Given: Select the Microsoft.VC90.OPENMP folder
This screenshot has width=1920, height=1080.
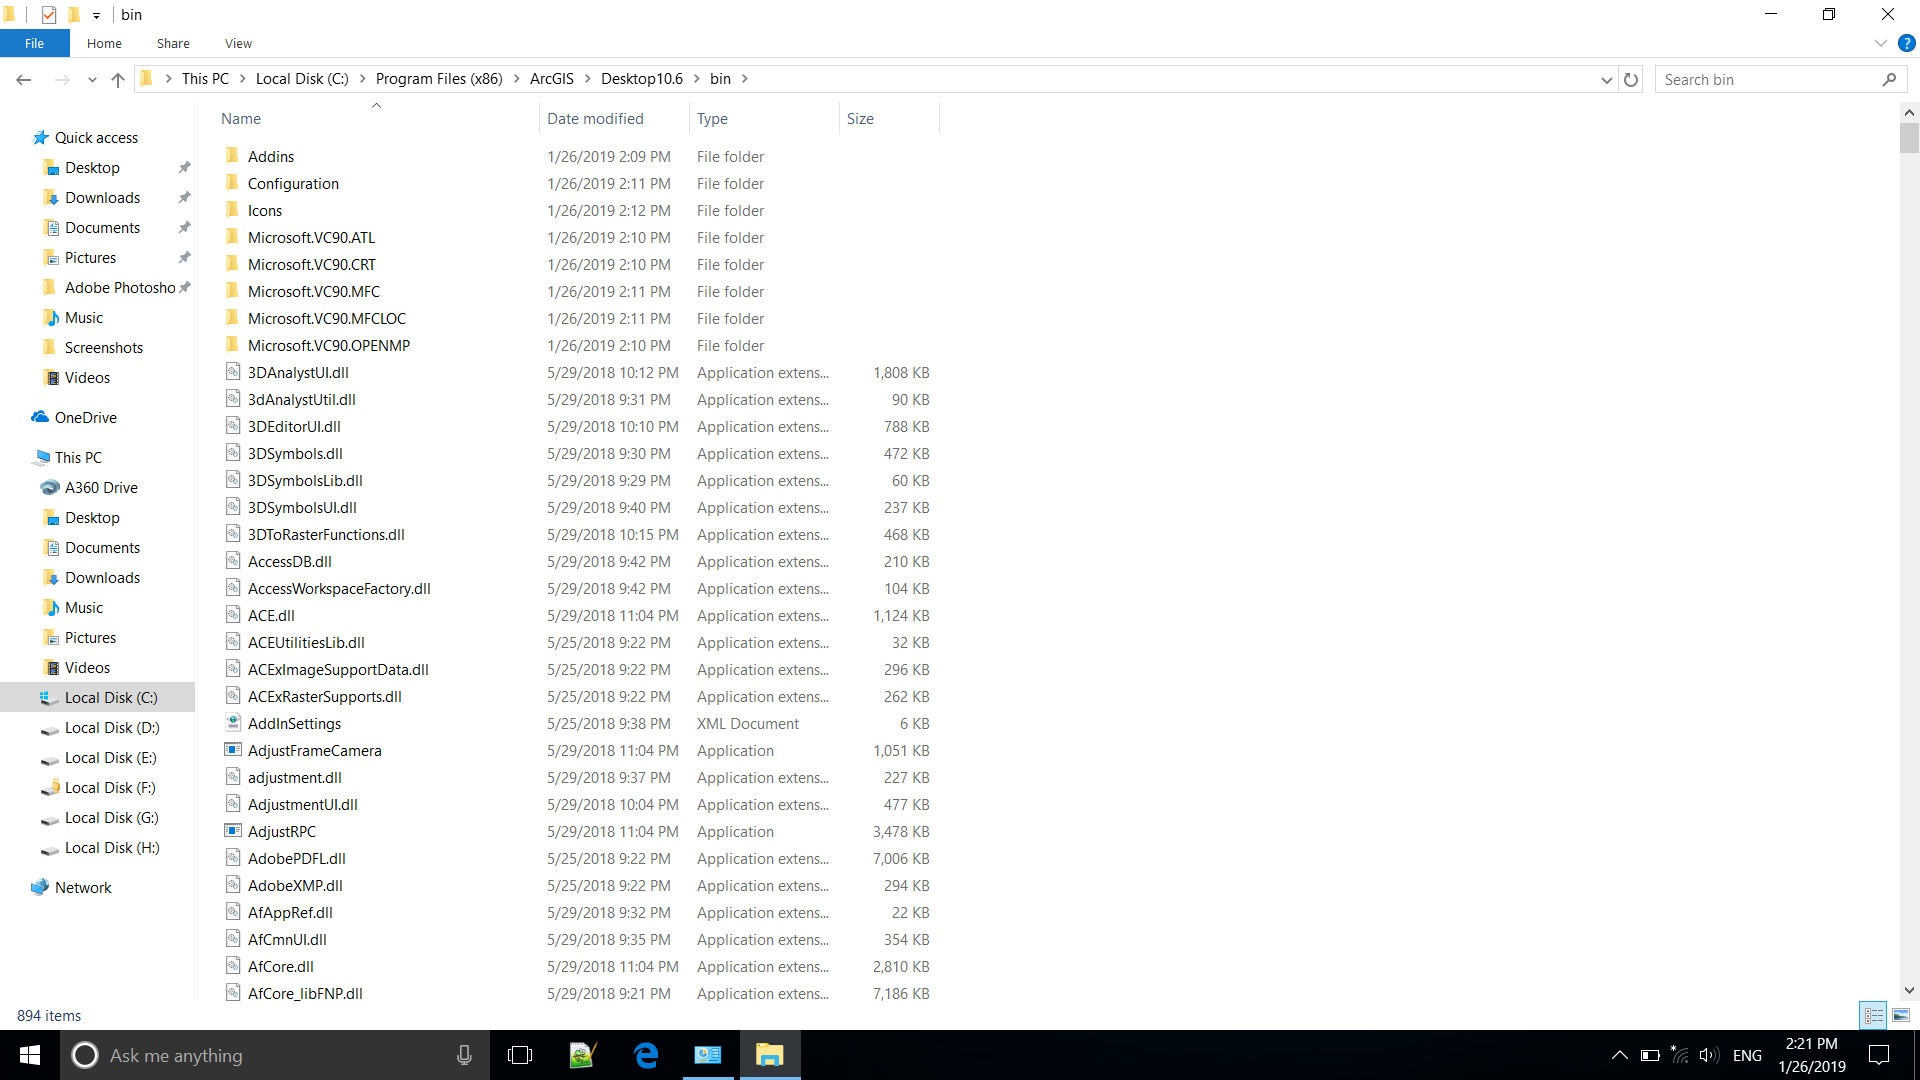Looking at the screenshot, I should coord(328,345).
